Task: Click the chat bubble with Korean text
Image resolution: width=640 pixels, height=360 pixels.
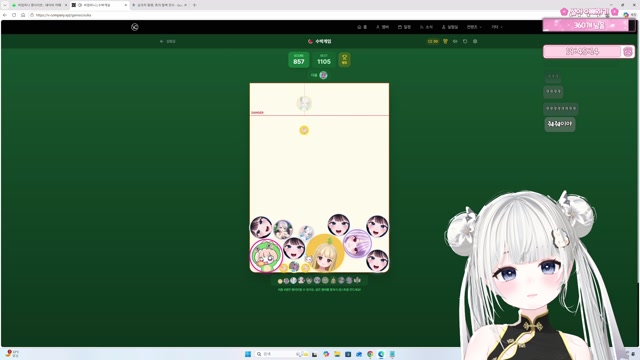Action: click(x=560, y=124)
